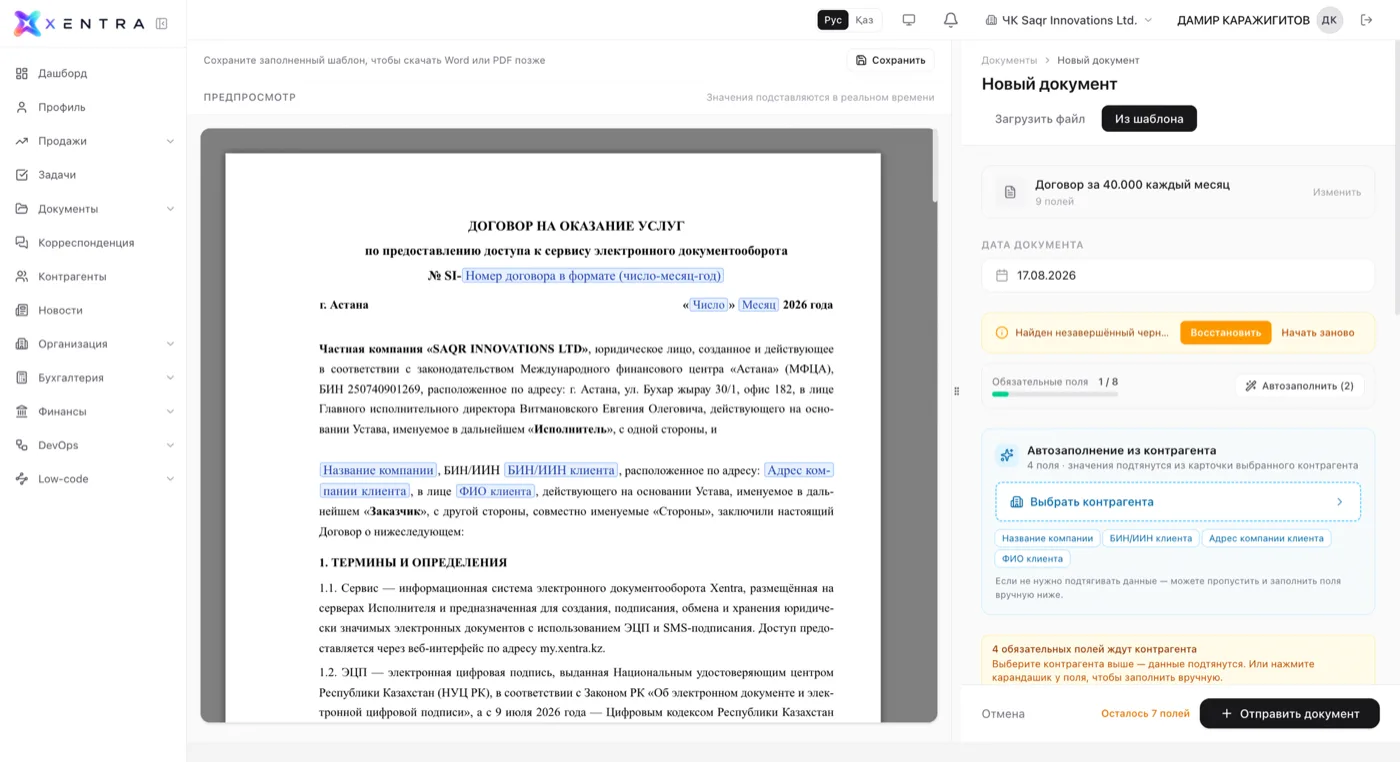Open the monitor display icon in header
The width and height of the screenshot is (1400, 762).
(x=909, y=20)
